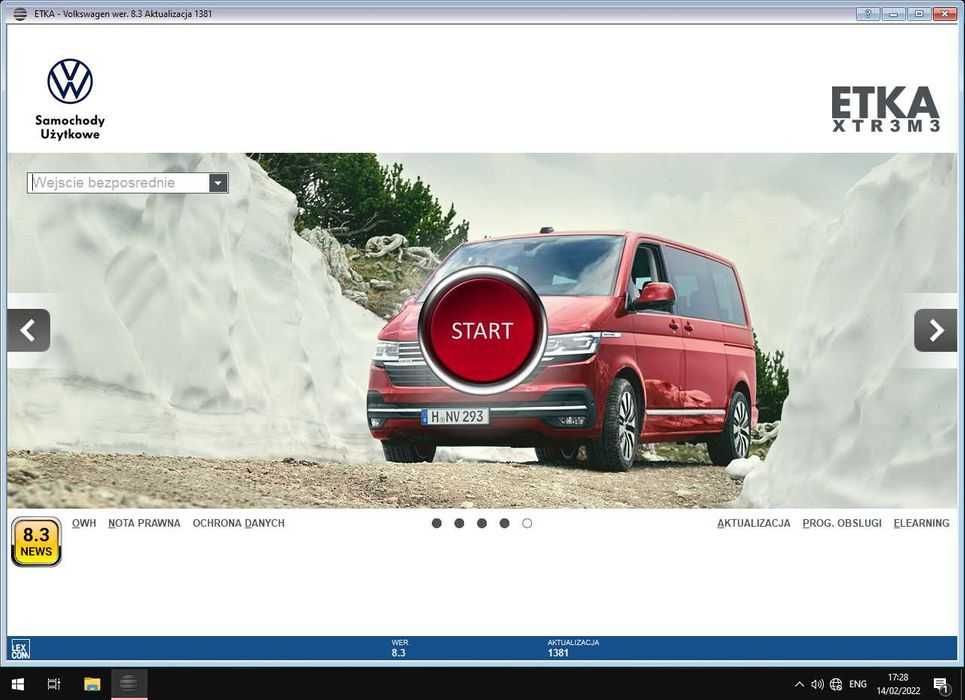
Task: Open the PROG. OBSLUGI link
Action: click(842, 523)
